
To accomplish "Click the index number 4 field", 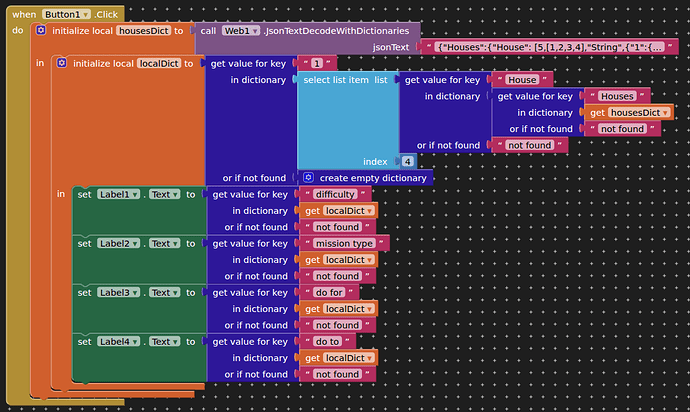I will click(x=407, y=161).
